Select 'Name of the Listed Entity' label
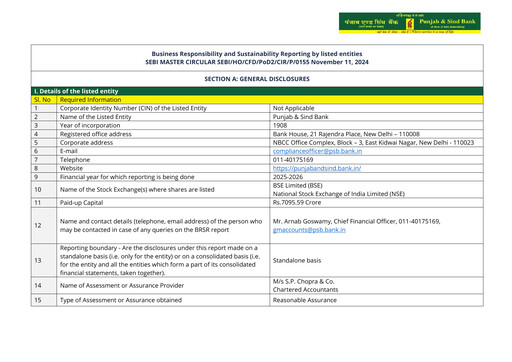This screenshot has height=362, width=512. (95, 117)
